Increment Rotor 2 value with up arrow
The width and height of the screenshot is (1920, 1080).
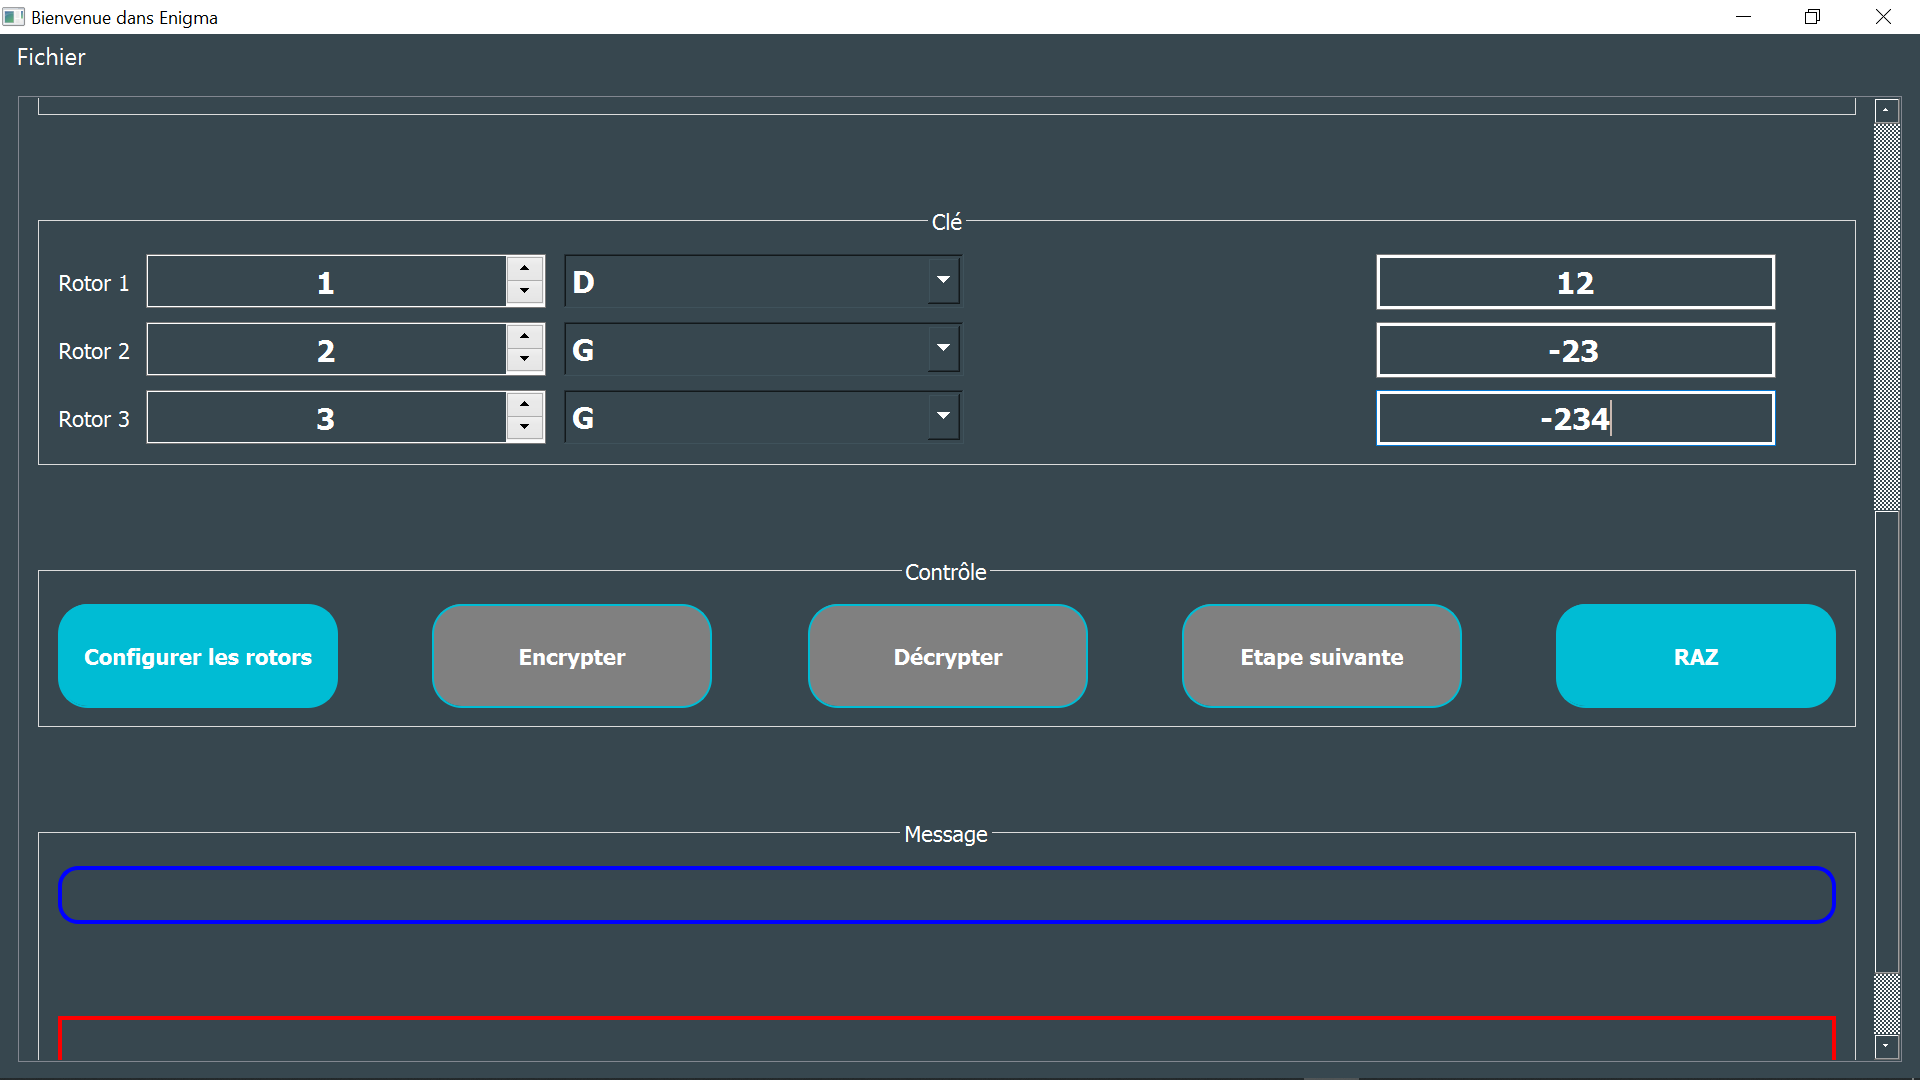click(x=525, y=336)
